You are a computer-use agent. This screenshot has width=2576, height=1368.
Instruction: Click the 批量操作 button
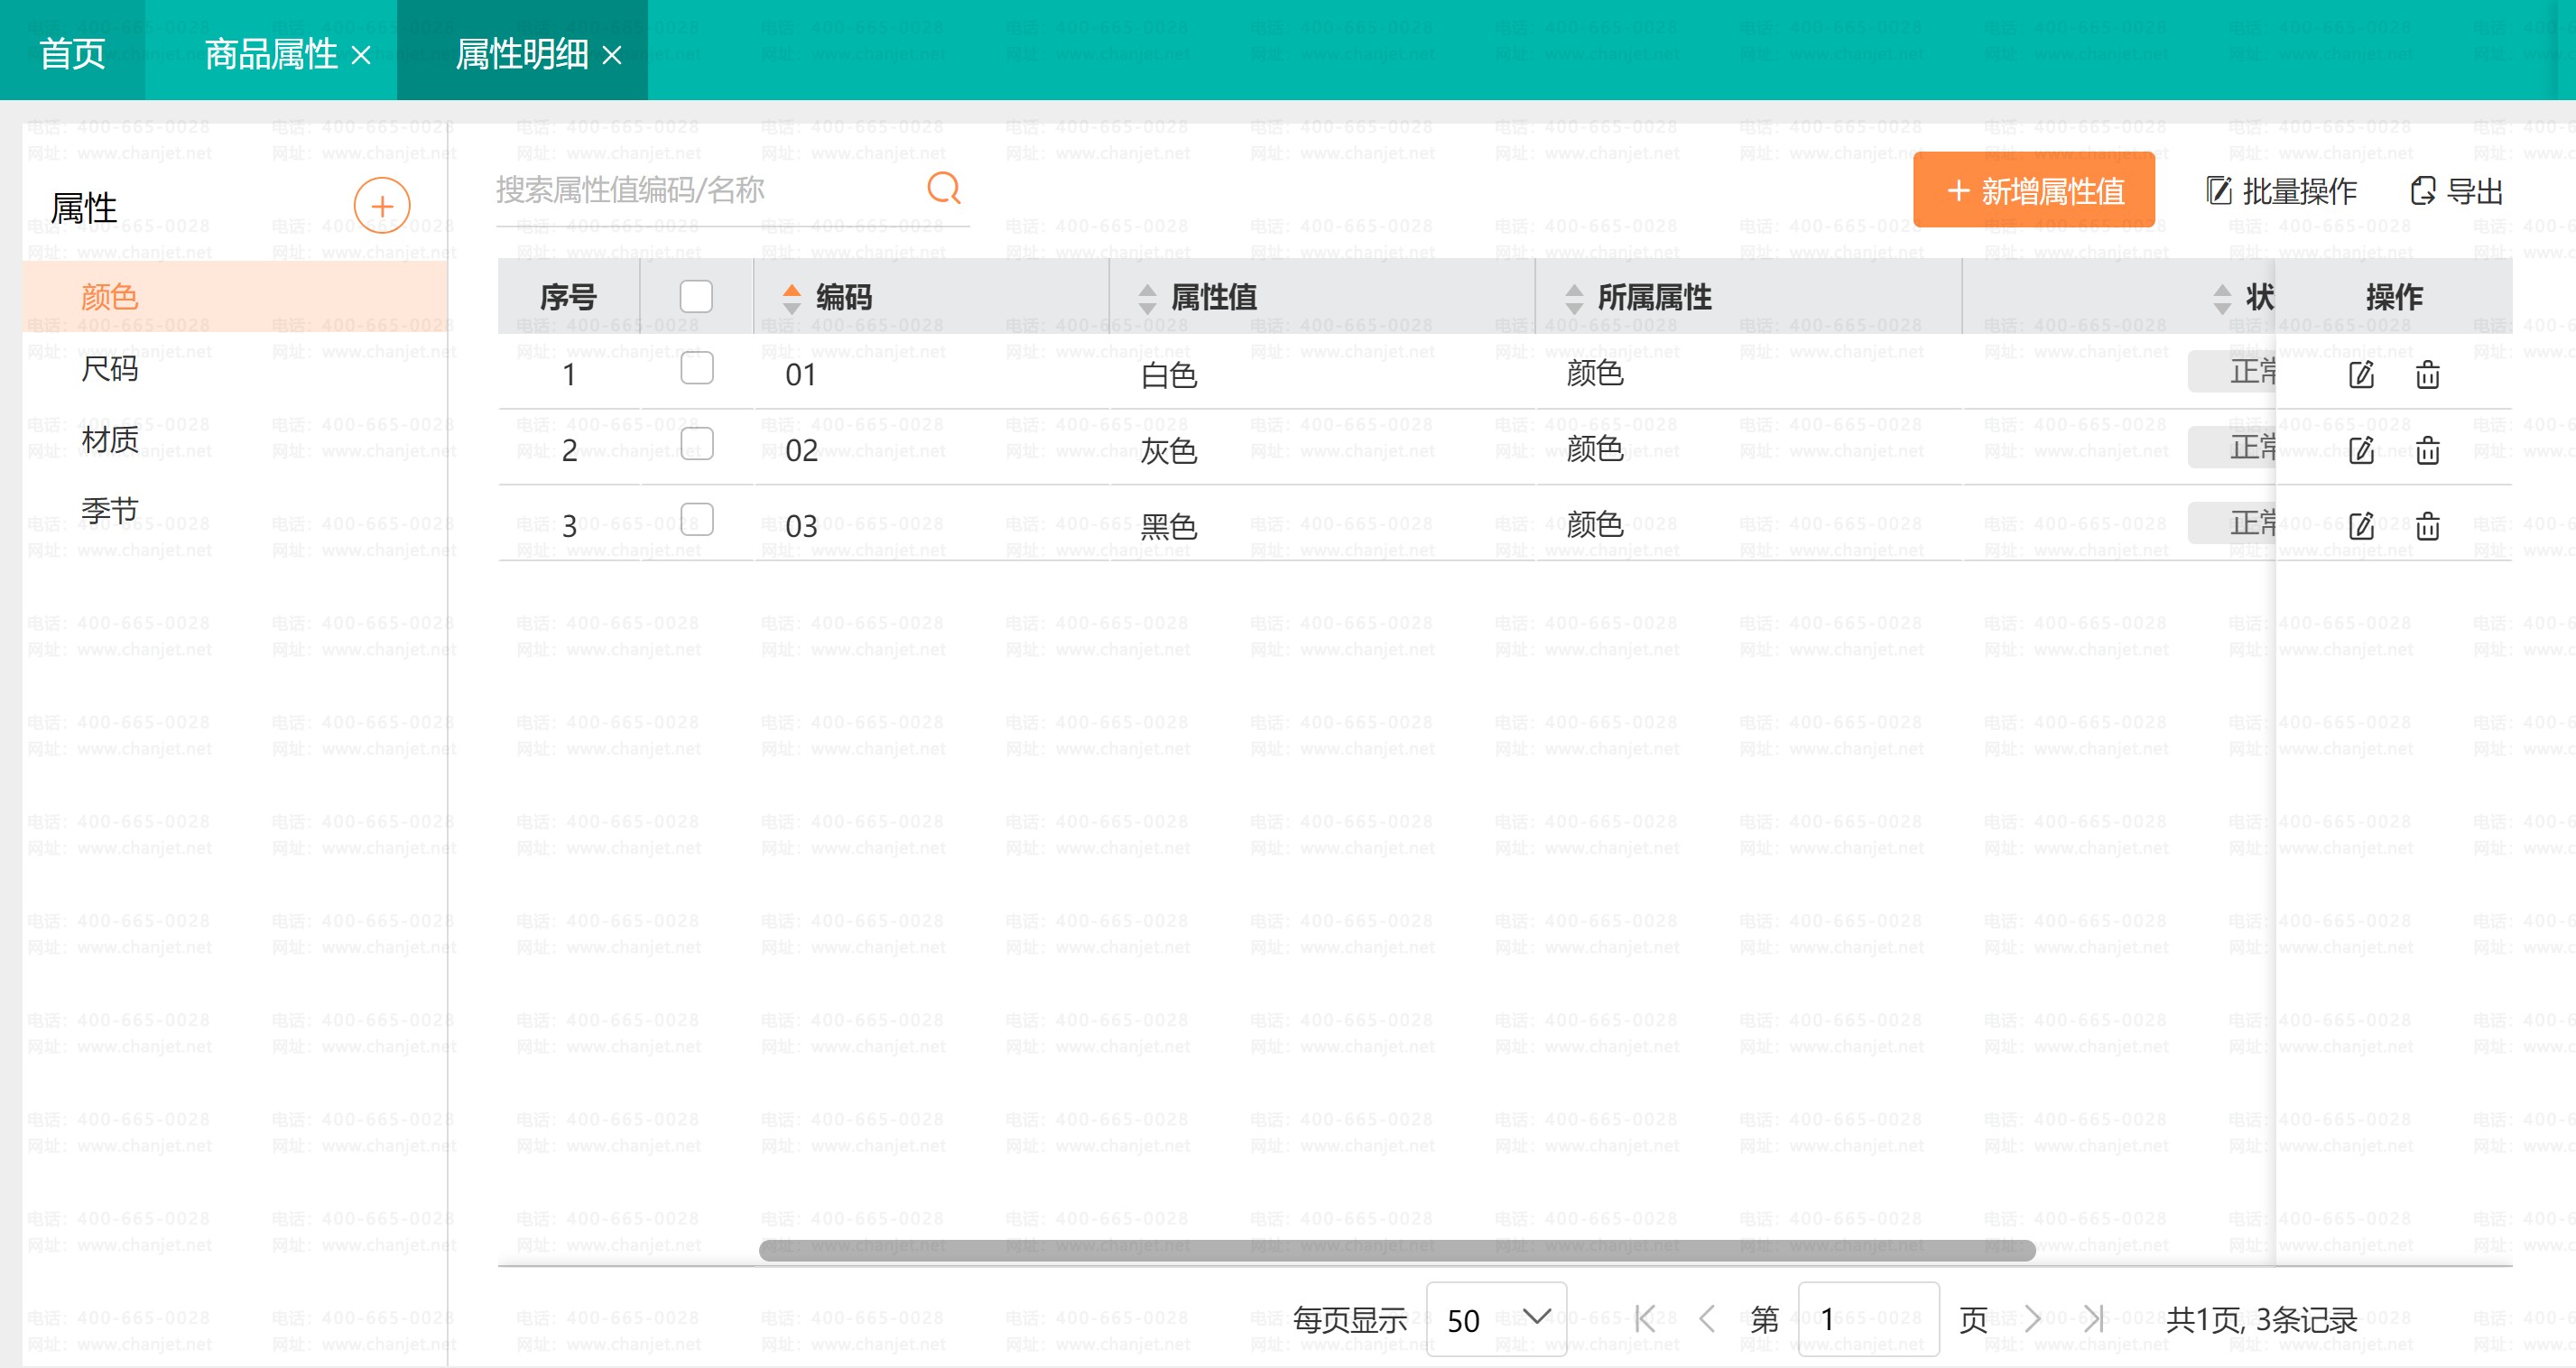pos(2281,190)
